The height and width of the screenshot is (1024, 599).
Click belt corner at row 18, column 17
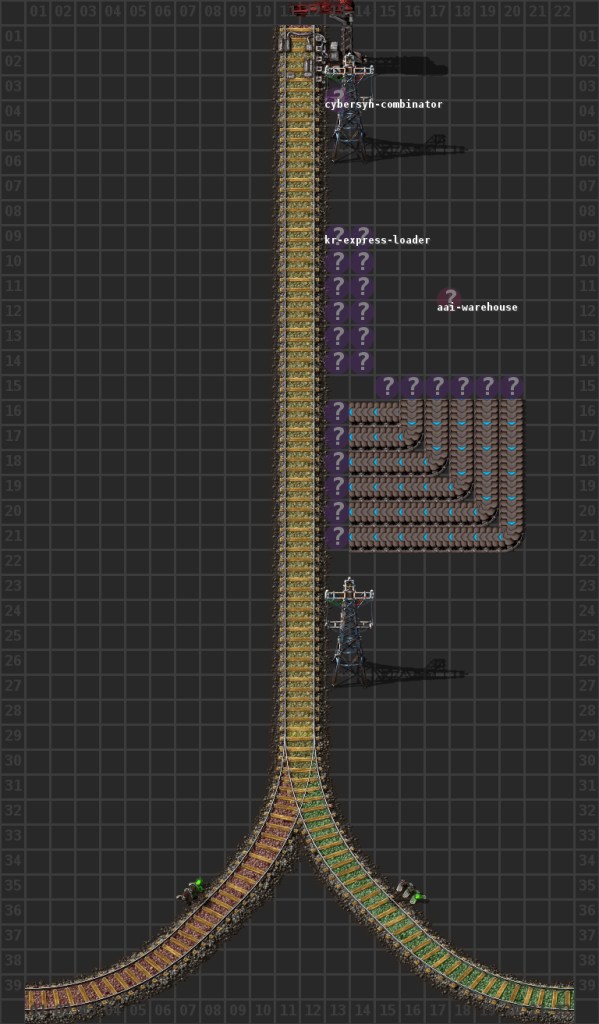tap(437, 461)
